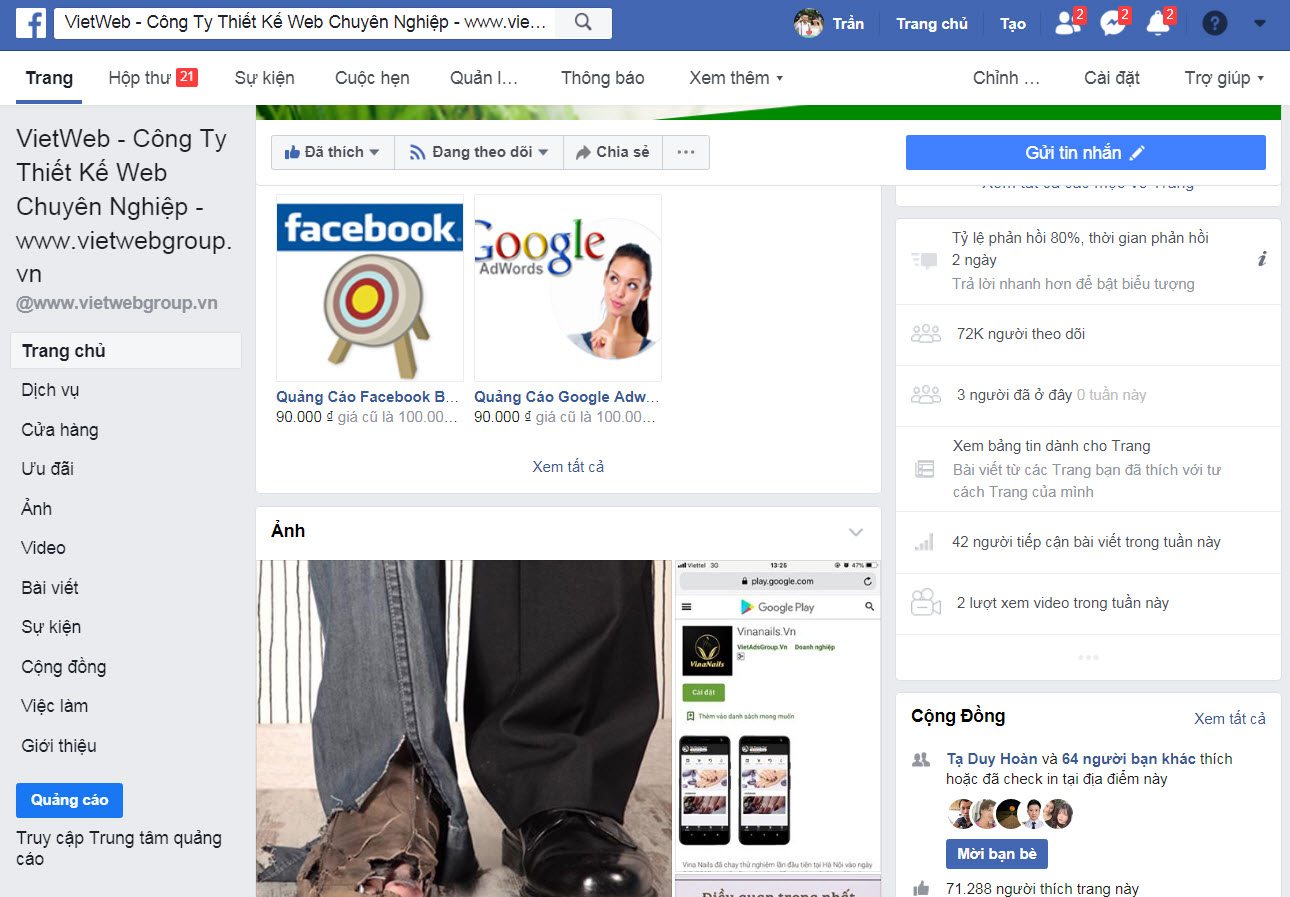The width and height of the screenshot is (1290, 897).
Task: Toggle the Đã thích like button
Action: tap(332, 152)
